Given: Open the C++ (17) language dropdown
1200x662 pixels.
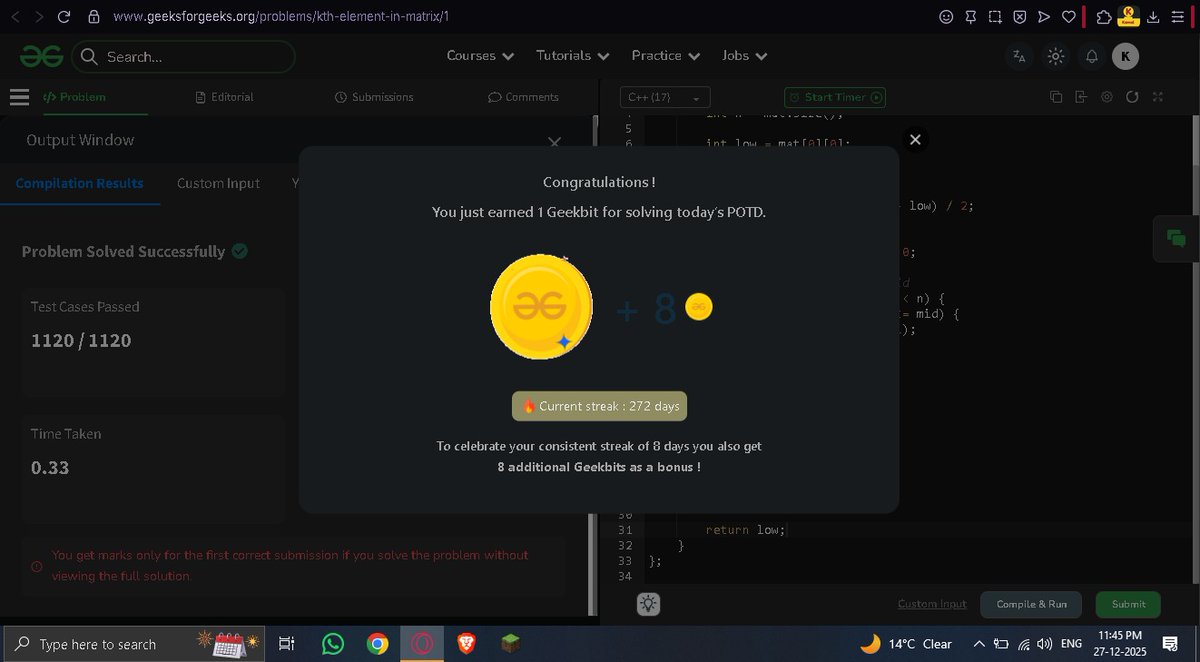Looking at the screenshot, I should click(664, 97).
